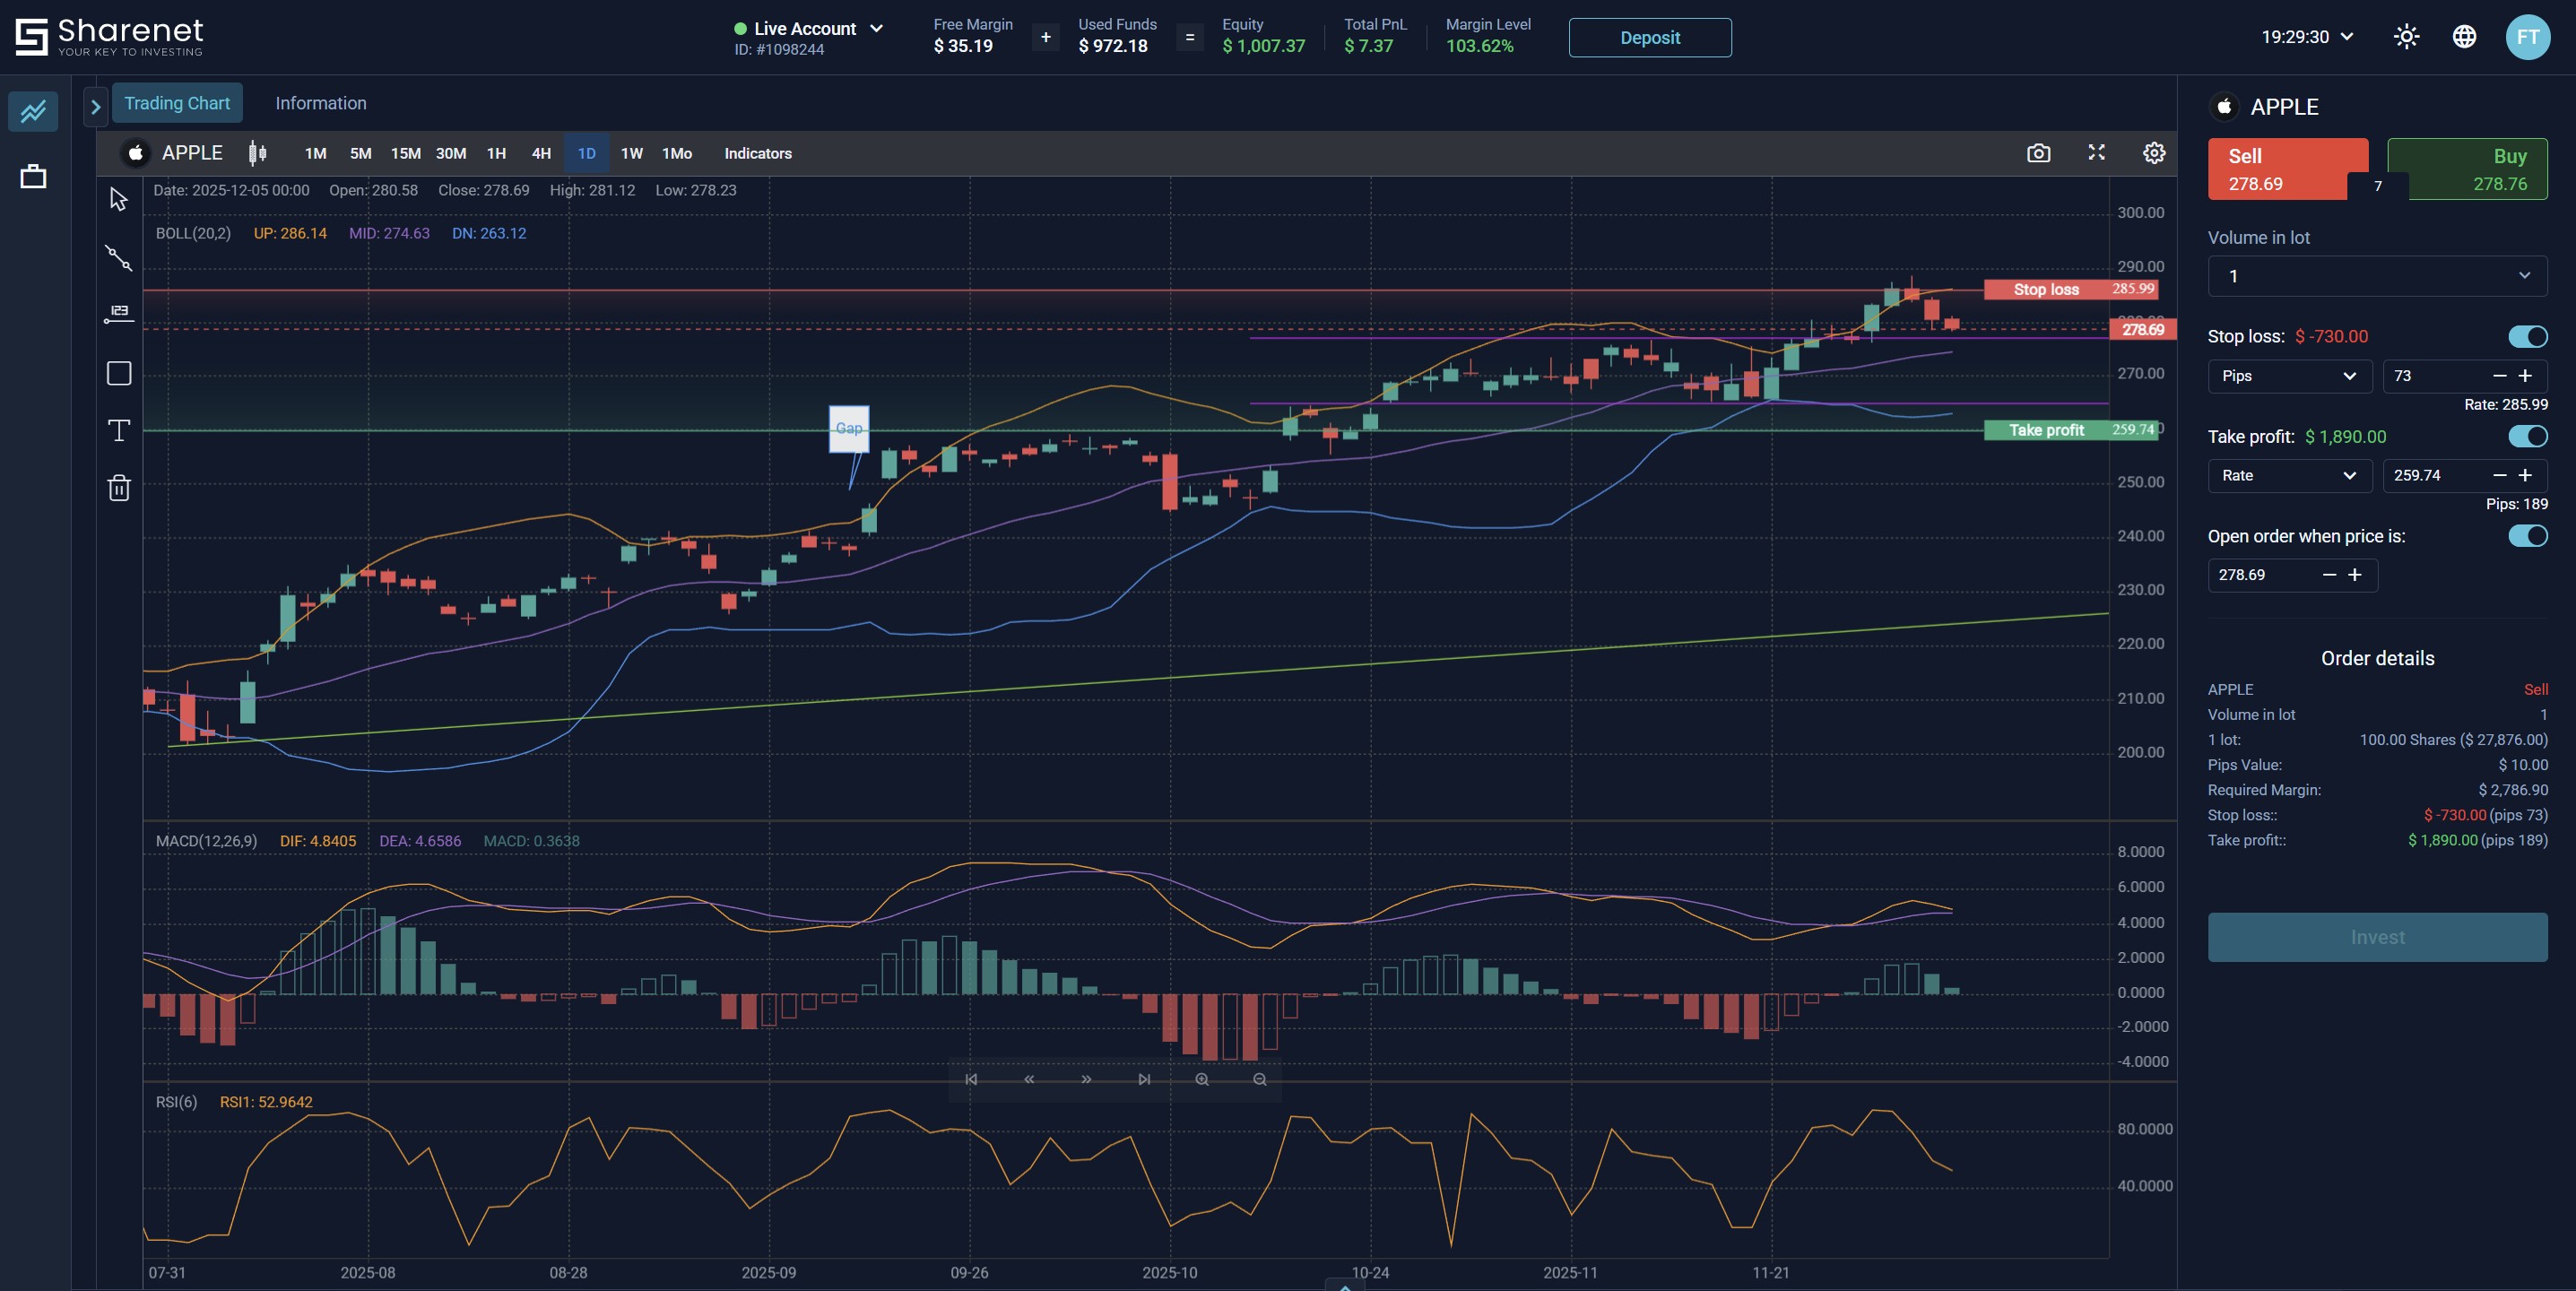
Task: Select the 1W chart timeframe
Action: click(x=630, y=153)
